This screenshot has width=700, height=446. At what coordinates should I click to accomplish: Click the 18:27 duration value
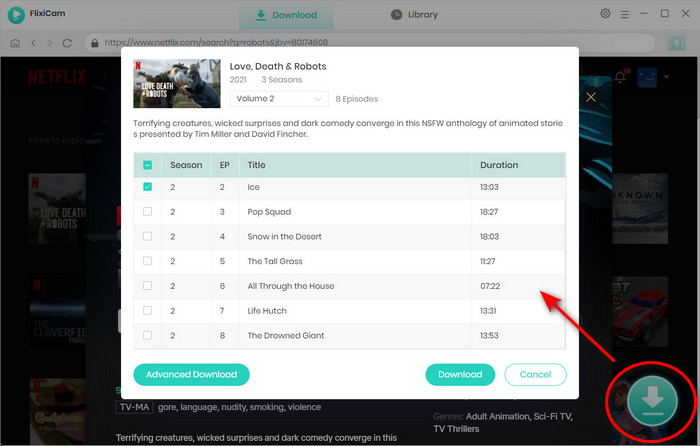pyautogui.click(x=489, y=212)
